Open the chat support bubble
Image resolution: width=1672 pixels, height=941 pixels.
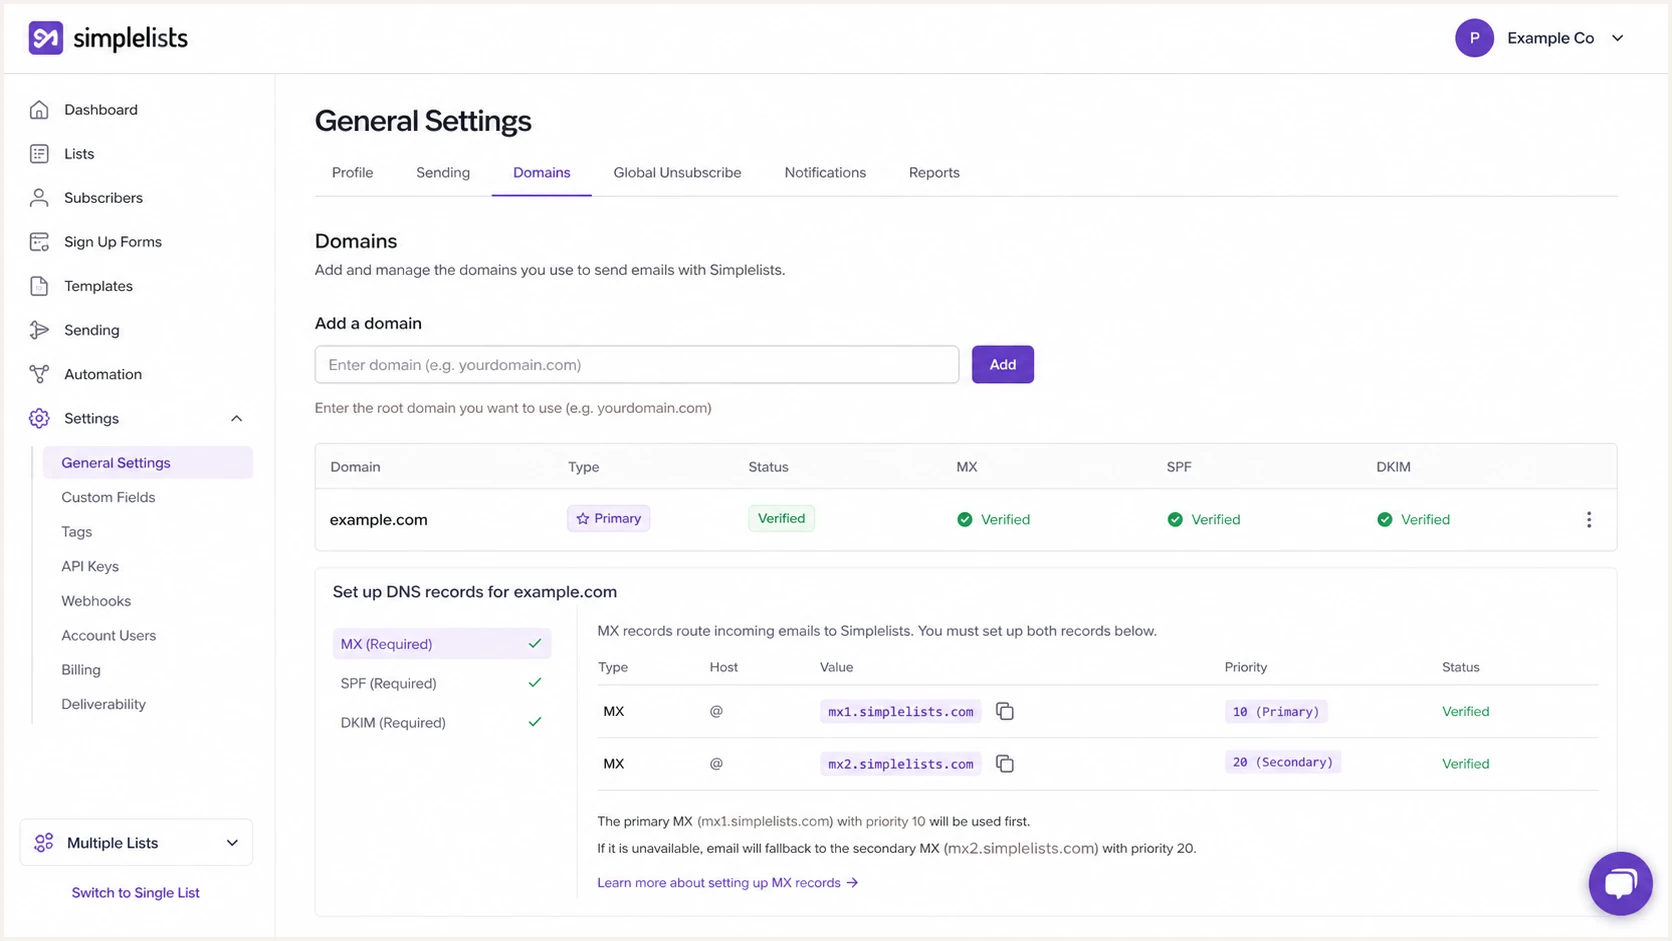pos(1620,883)
